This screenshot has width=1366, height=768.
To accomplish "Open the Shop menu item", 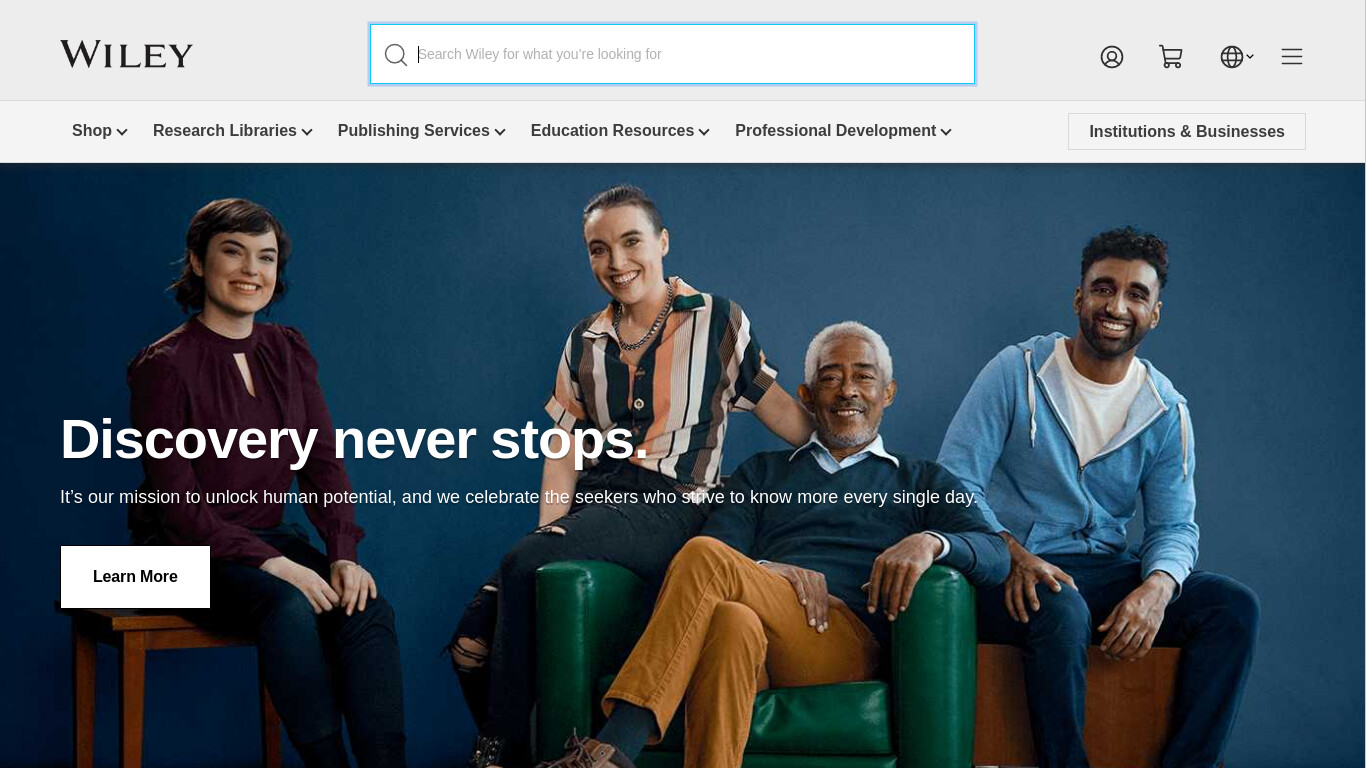I will [x=92, y=131].
